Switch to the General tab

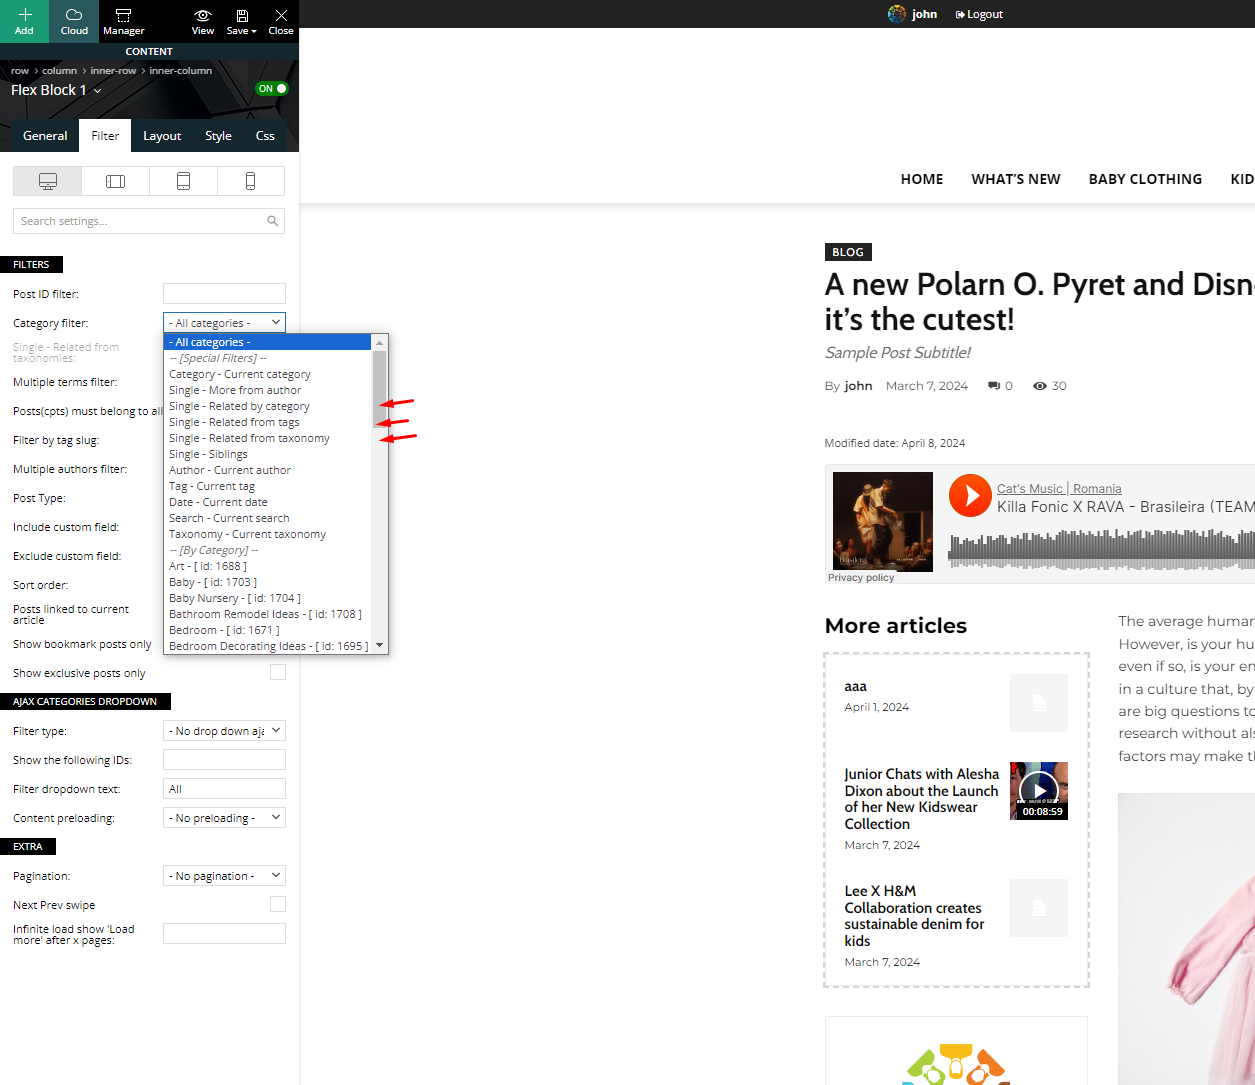(45, 136)
